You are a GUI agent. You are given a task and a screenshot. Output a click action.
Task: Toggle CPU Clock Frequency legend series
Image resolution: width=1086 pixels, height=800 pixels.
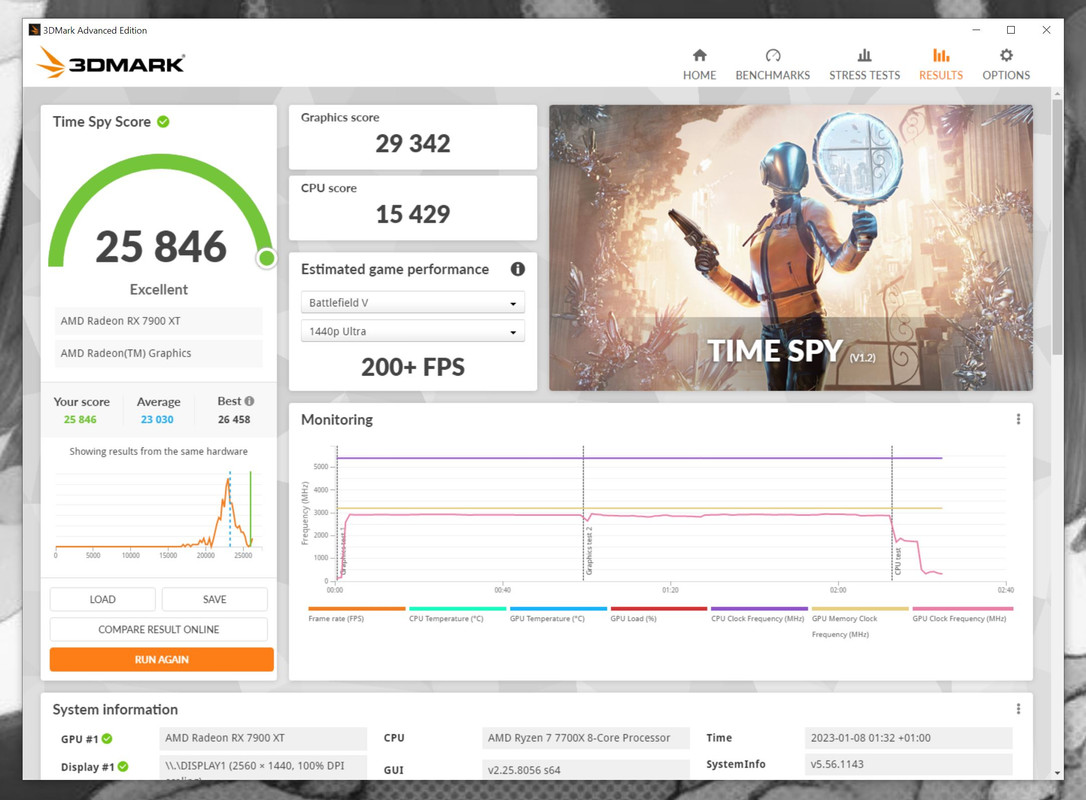tap(758, 614)
